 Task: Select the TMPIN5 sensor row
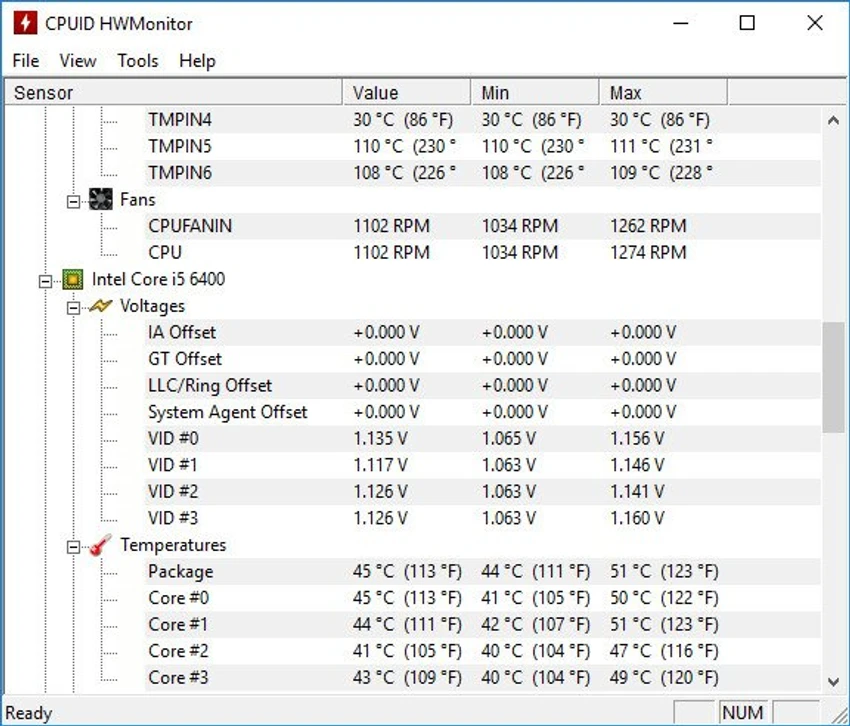[482, 146]
